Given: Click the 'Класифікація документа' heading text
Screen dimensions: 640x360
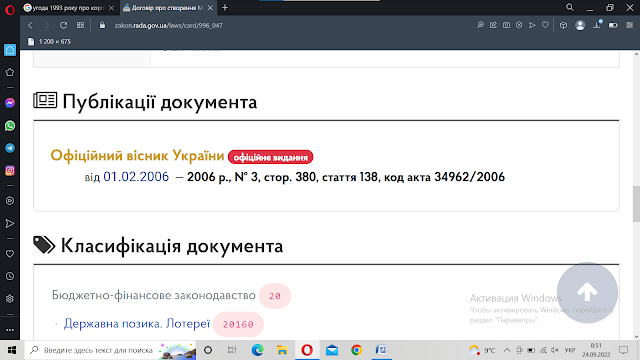Looking at the screenshot, I should [172, 246].
